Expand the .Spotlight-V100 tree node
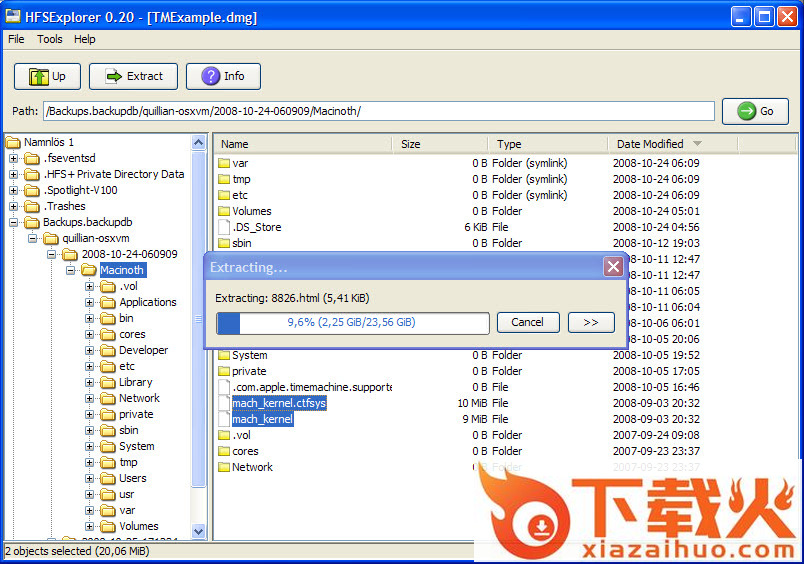Viewport: 804px width, 564px height. click(14, 190)
